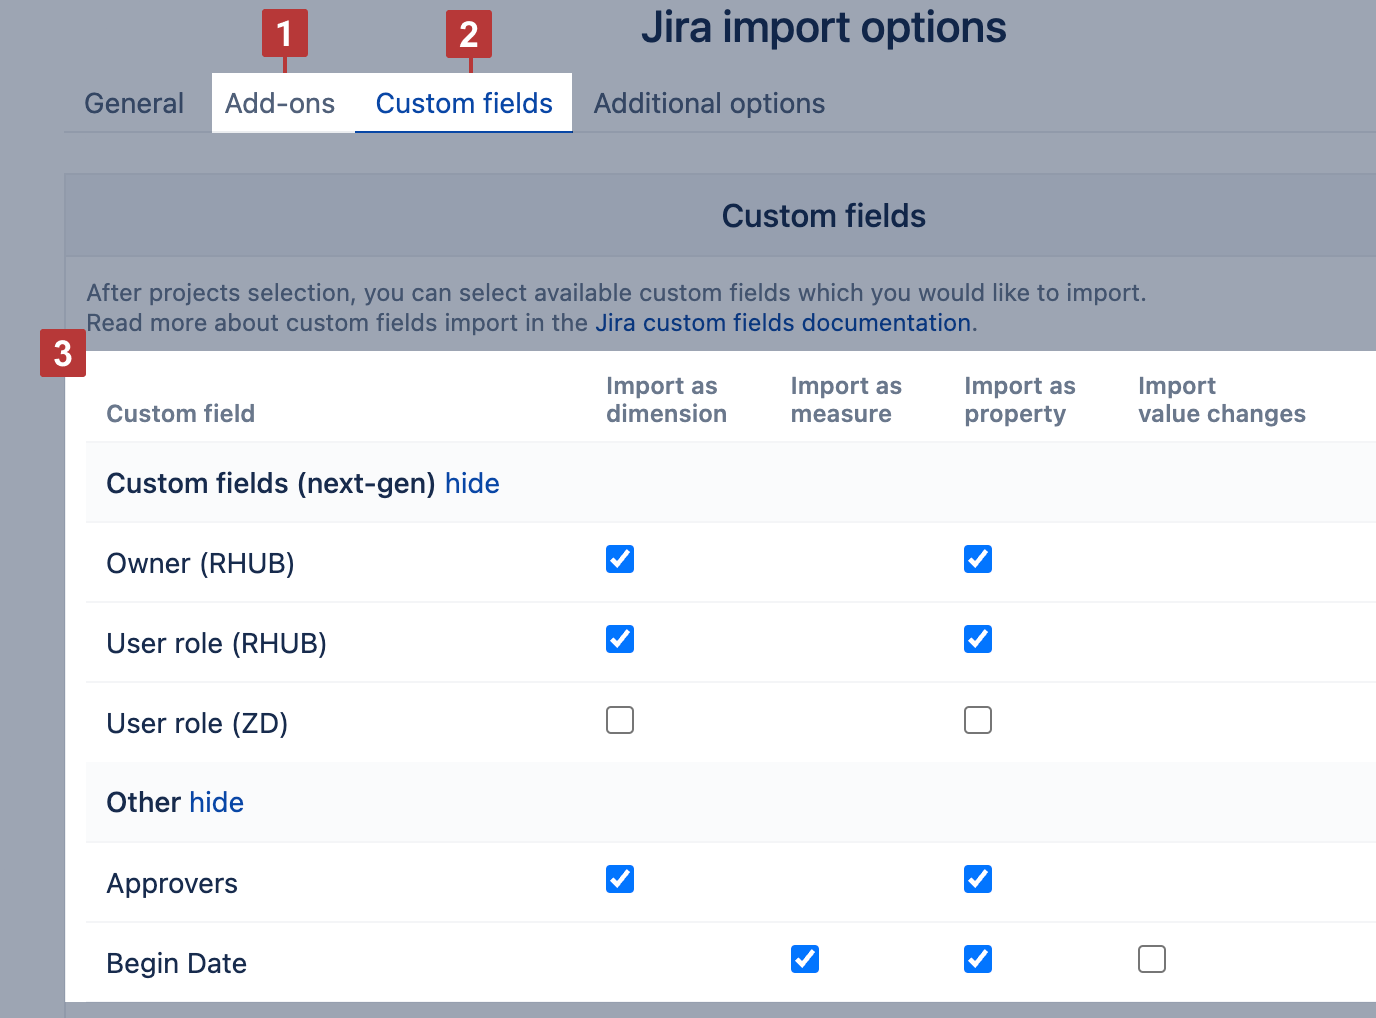Uncheck Owner (RHUB) import as dimension
This screenshot has height=1018, width=1376.
point(620,559)
